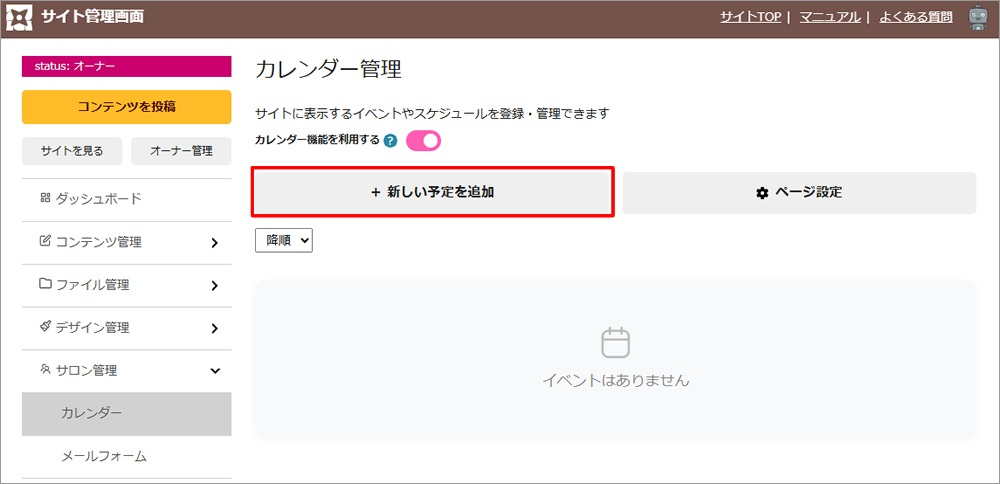Click the 新しい予定を追加 button
This screenshot has height=484, width=1000.
point(432,192)
